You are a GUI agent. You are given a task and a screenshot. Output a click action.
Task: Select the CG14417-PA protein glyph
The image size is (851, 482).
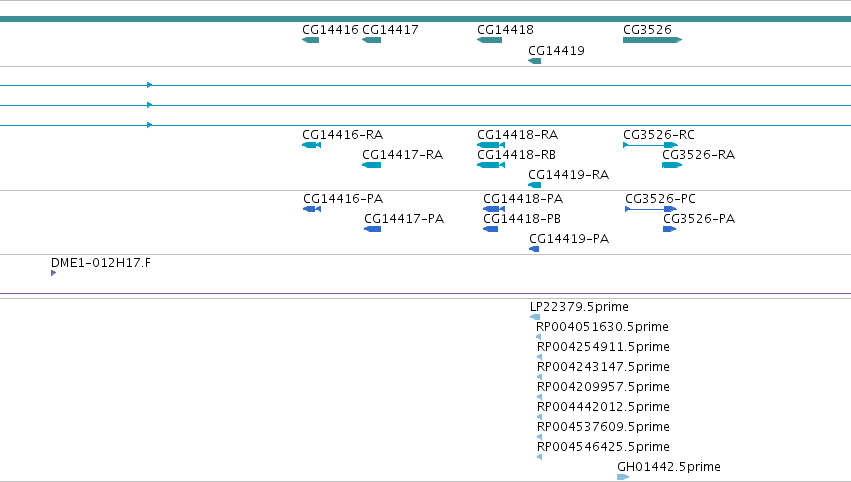point(372,229)
